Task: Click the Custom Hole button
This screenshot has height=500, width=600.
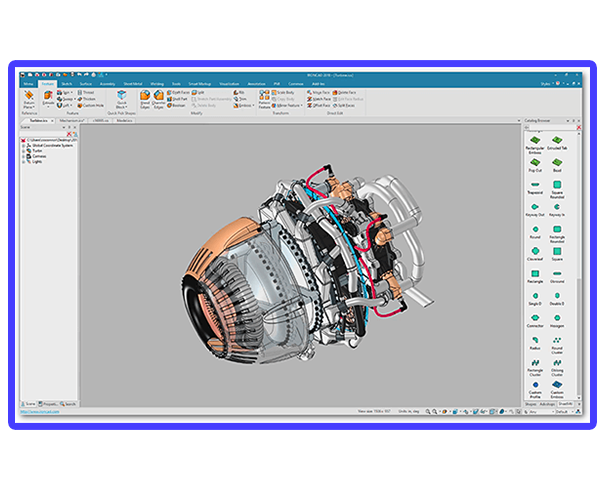Action: [x=86, y=104]
